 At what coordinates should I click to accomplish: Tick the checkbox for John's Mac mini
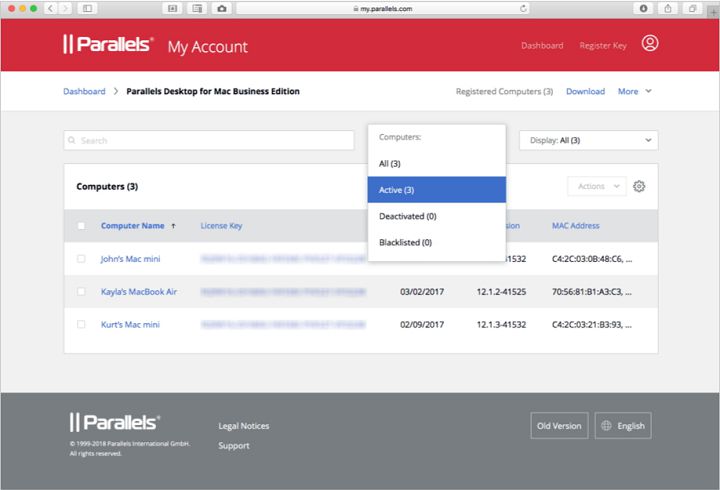click(81, 259)
